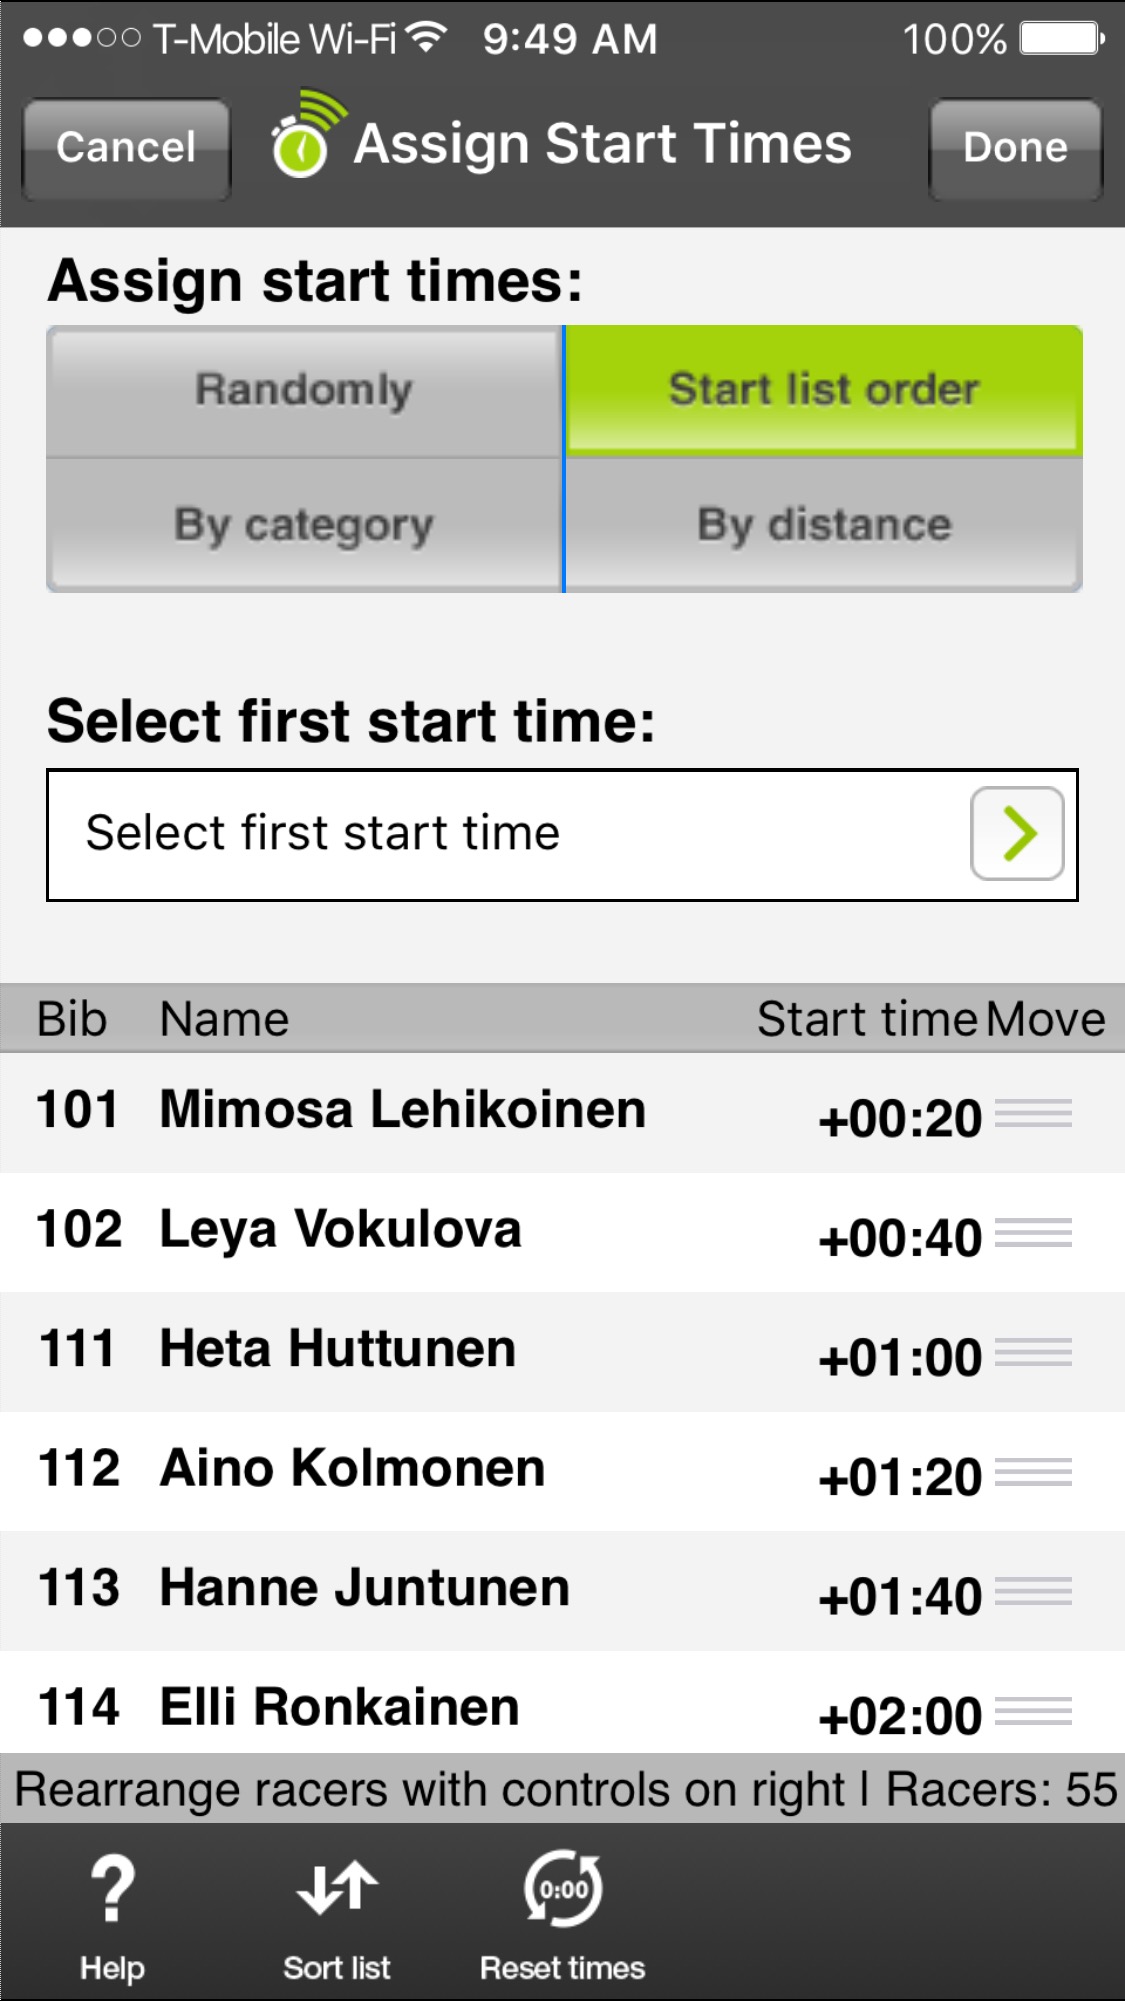Tap the drag handle beside Heta Huttunen

(x=1034, y=1352)
